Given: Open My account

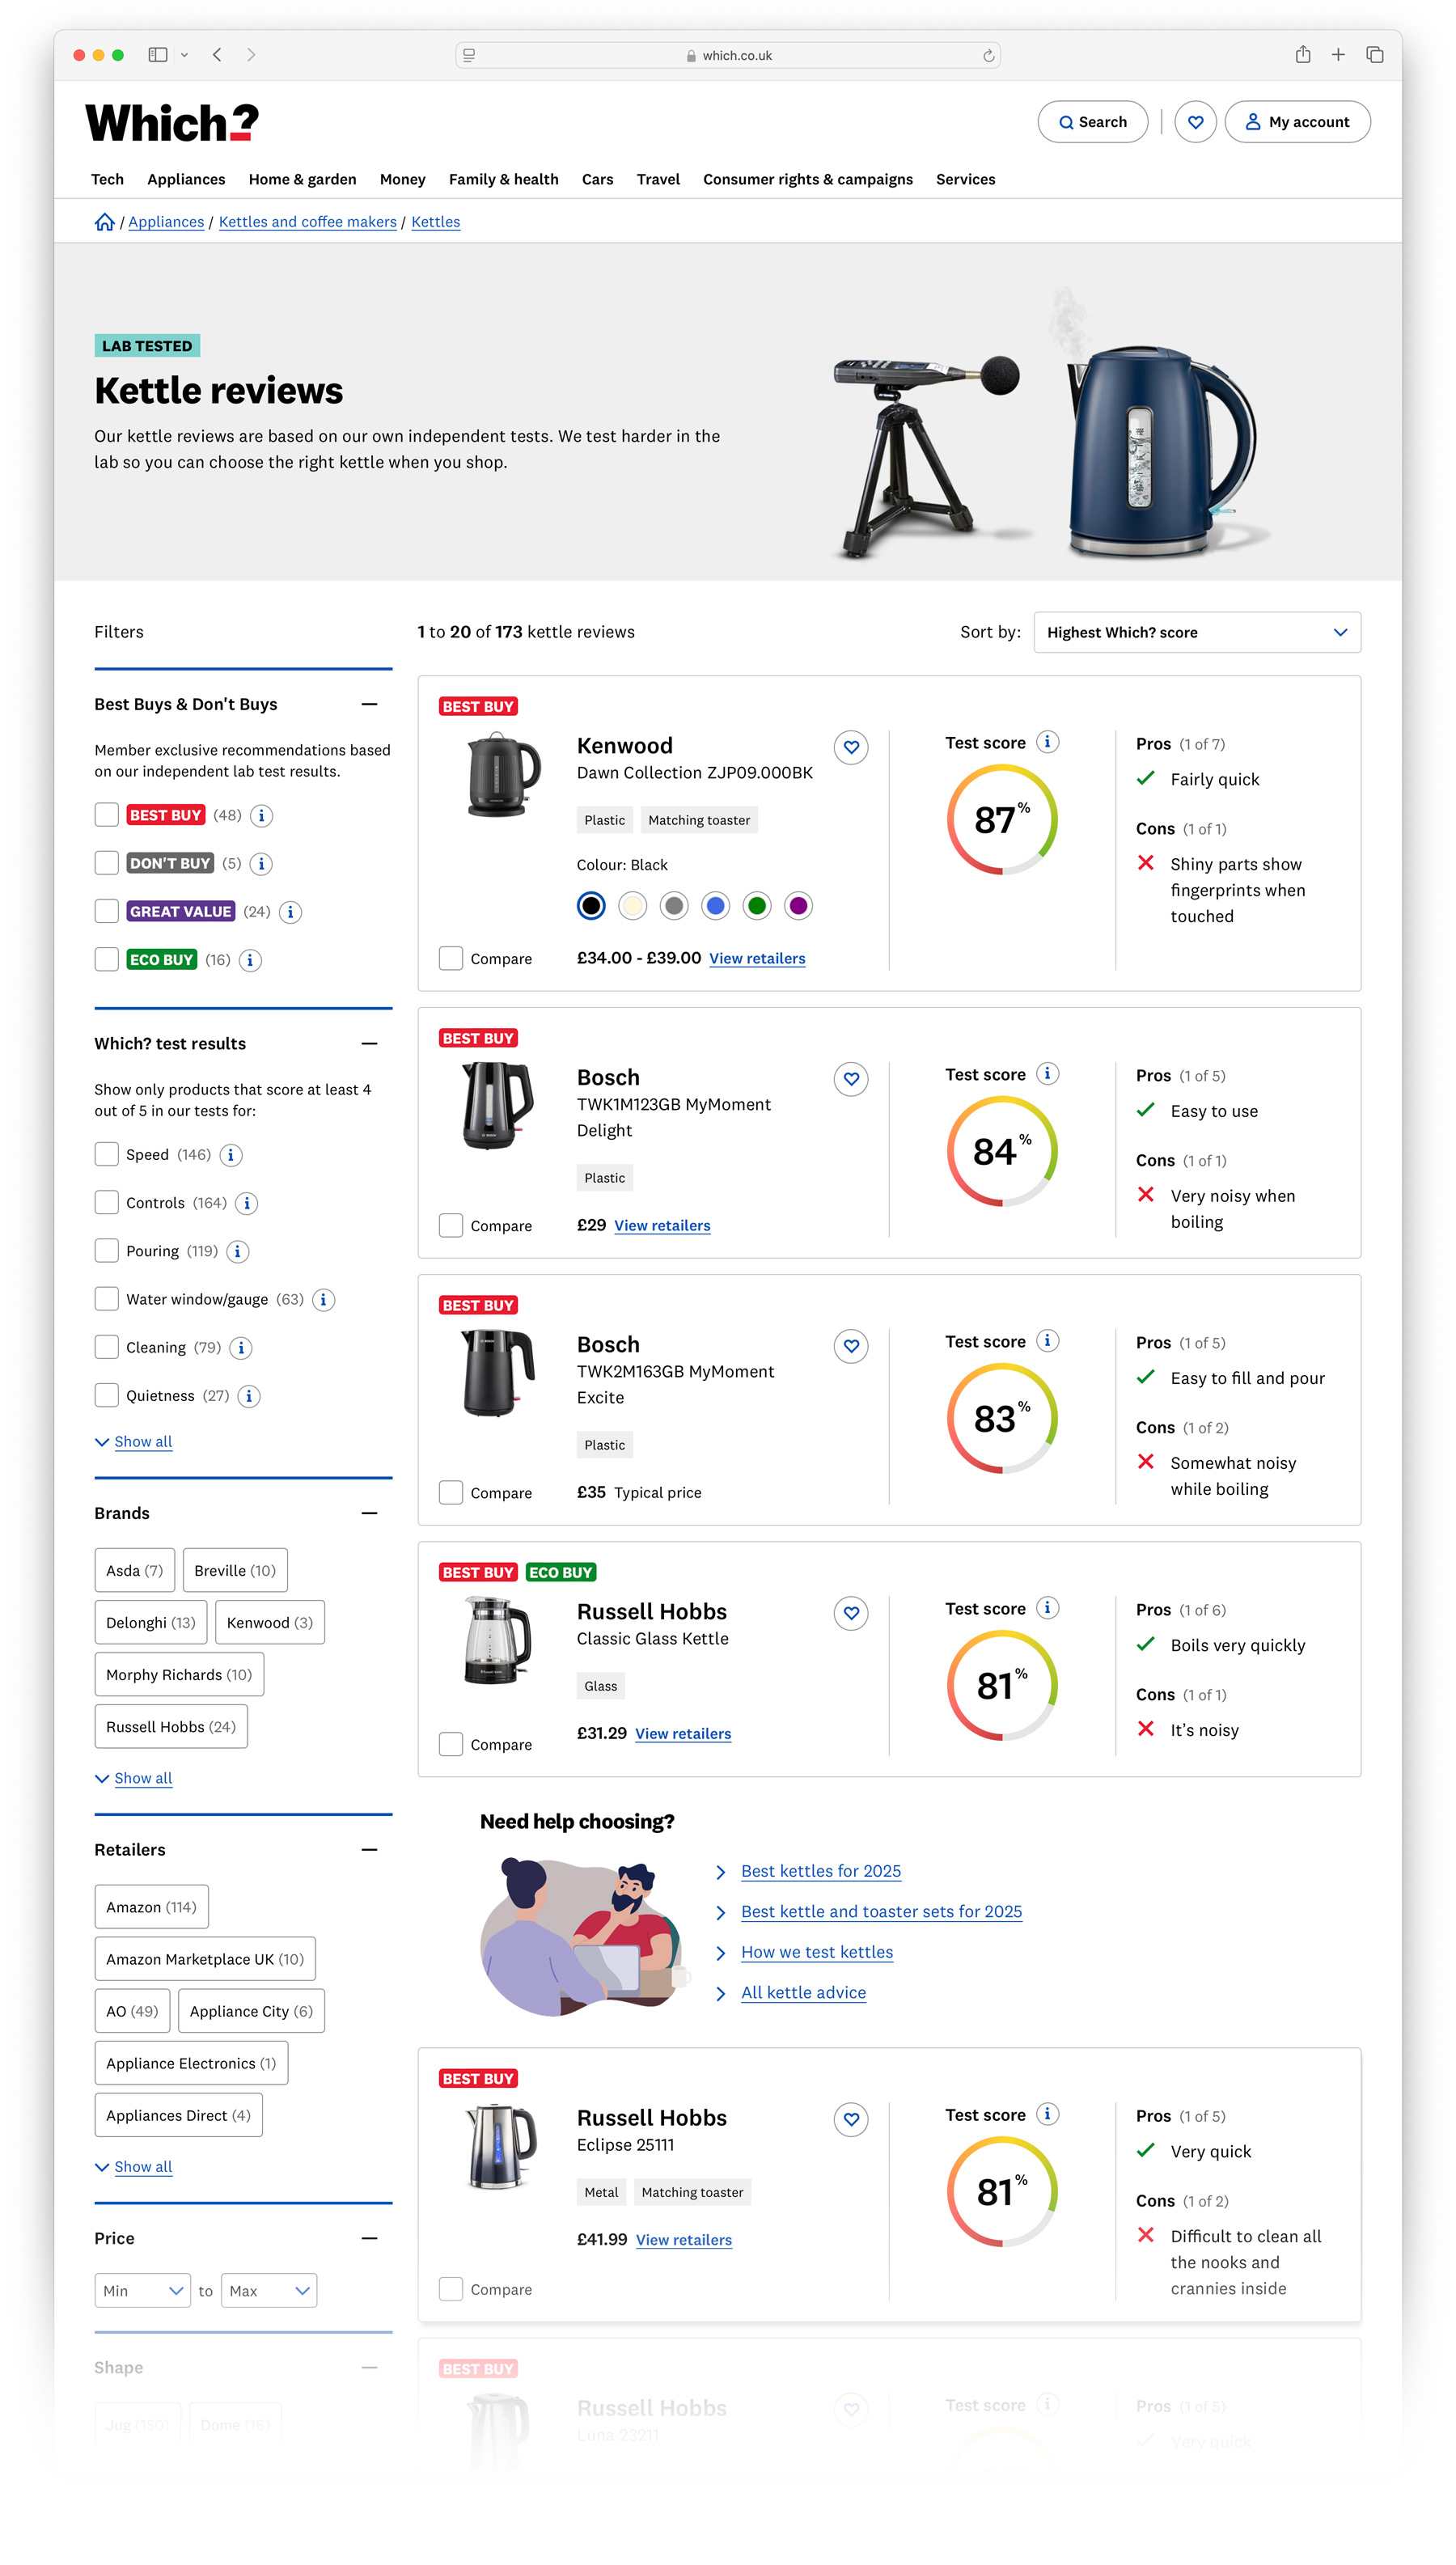Looking at the screenshot, I should (1297, 122).
